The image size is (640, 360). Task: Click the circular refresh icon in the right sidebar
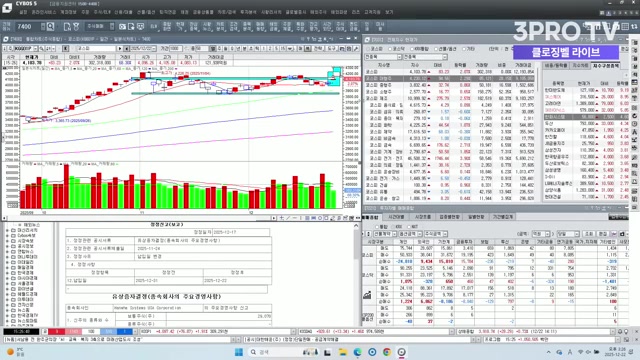coord(635,116)
